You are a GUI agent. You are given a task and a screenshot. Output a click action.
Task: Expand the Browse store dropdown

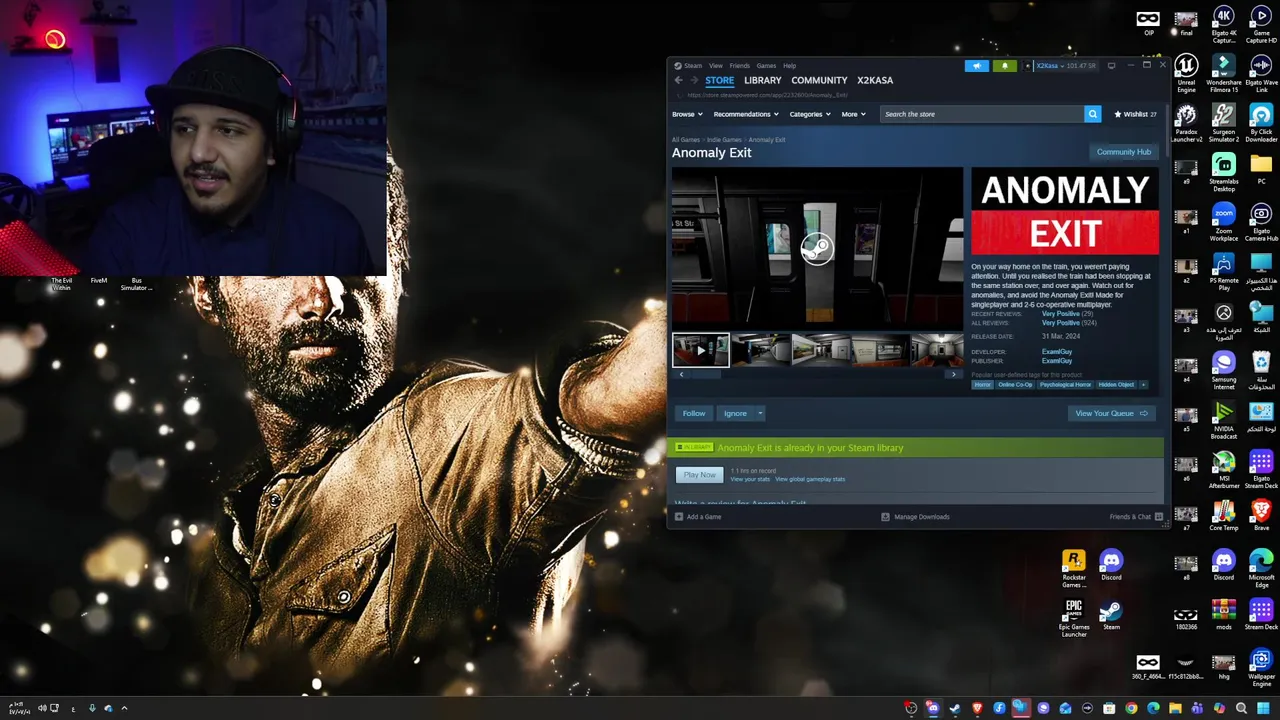click(x=685, y=114)
